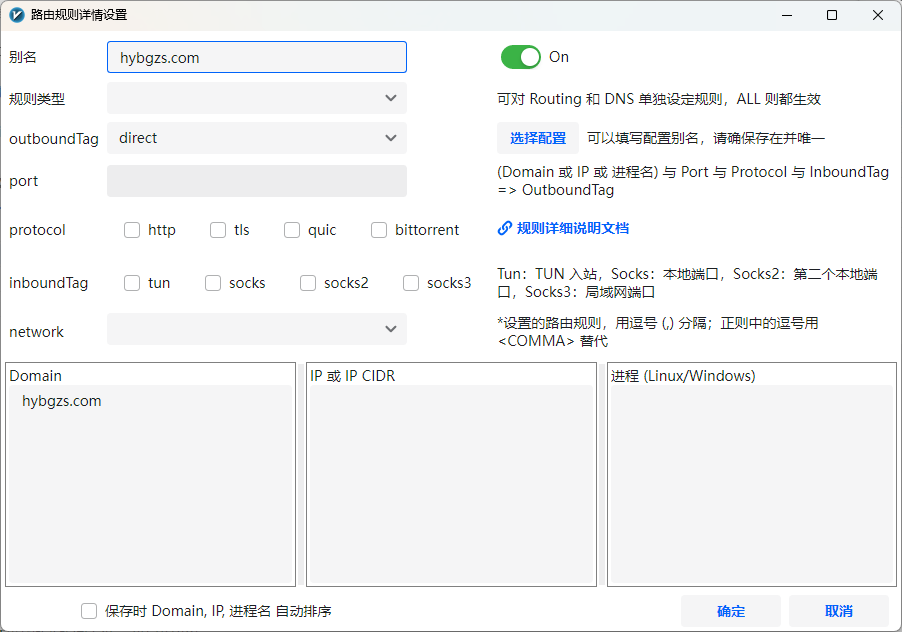Click the hybgzs.com entry in Domain box
This screenshot has width=902, height=632.
62,401
